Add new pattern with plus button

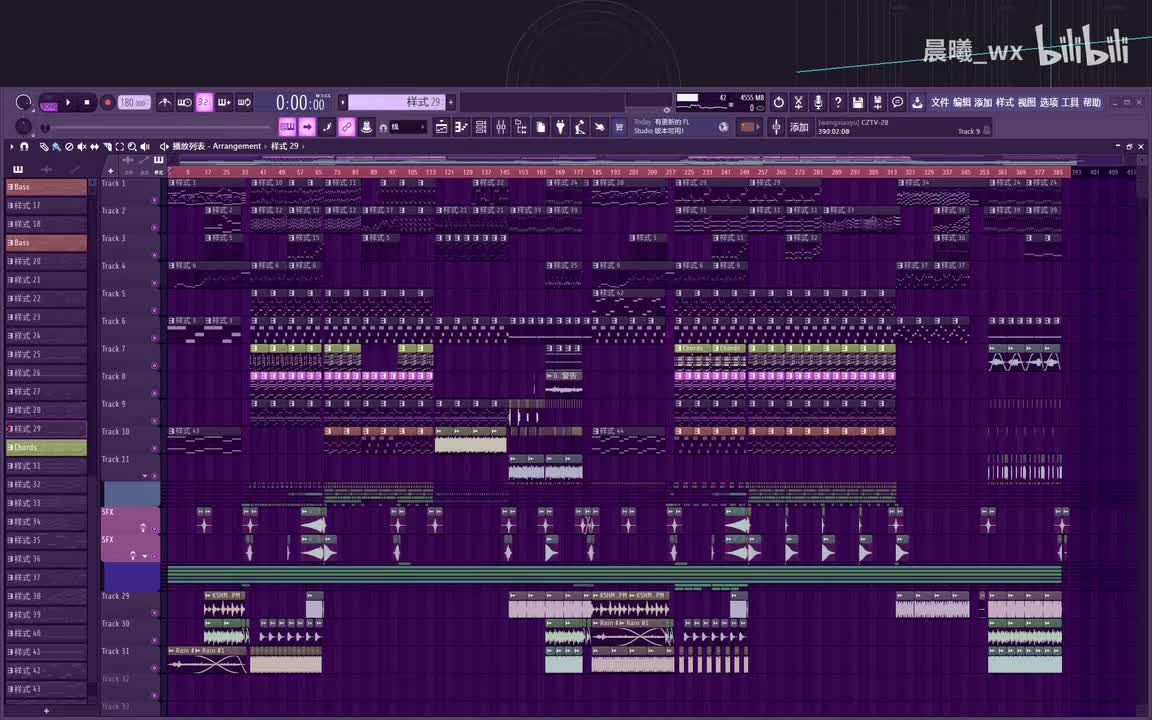[x=451, y=102]
